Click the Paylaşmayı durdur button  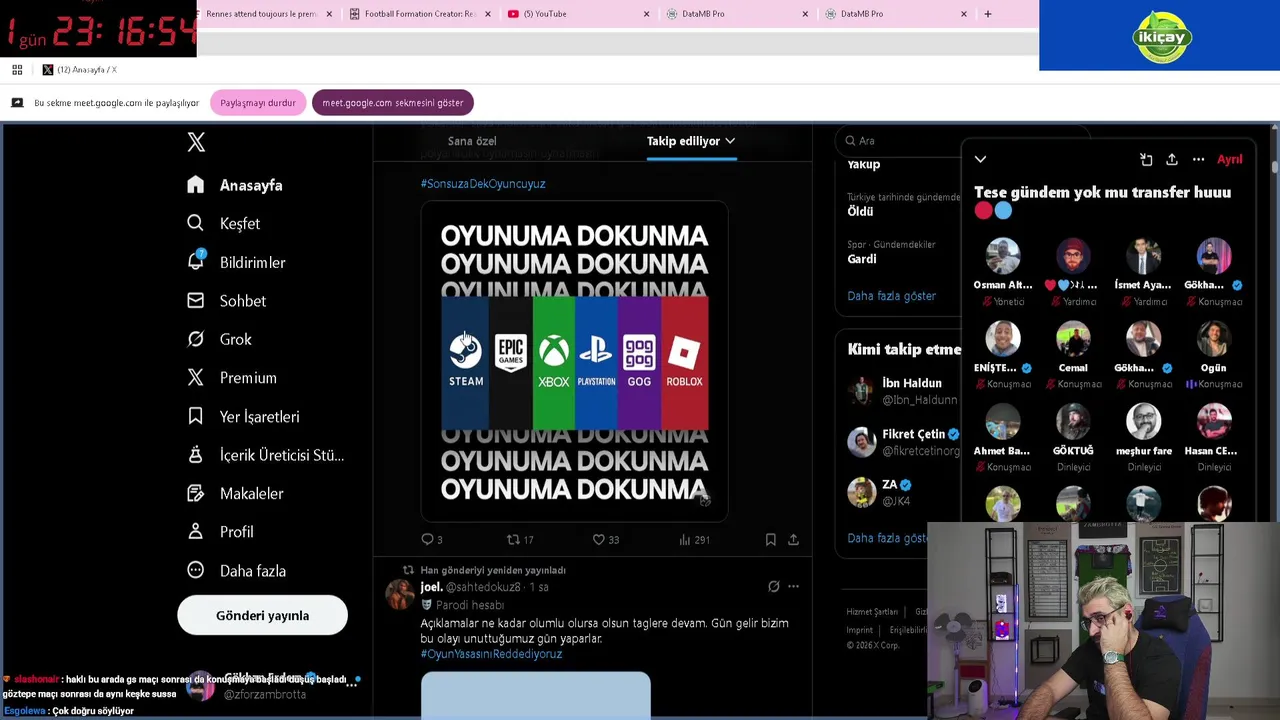point(258,103)
